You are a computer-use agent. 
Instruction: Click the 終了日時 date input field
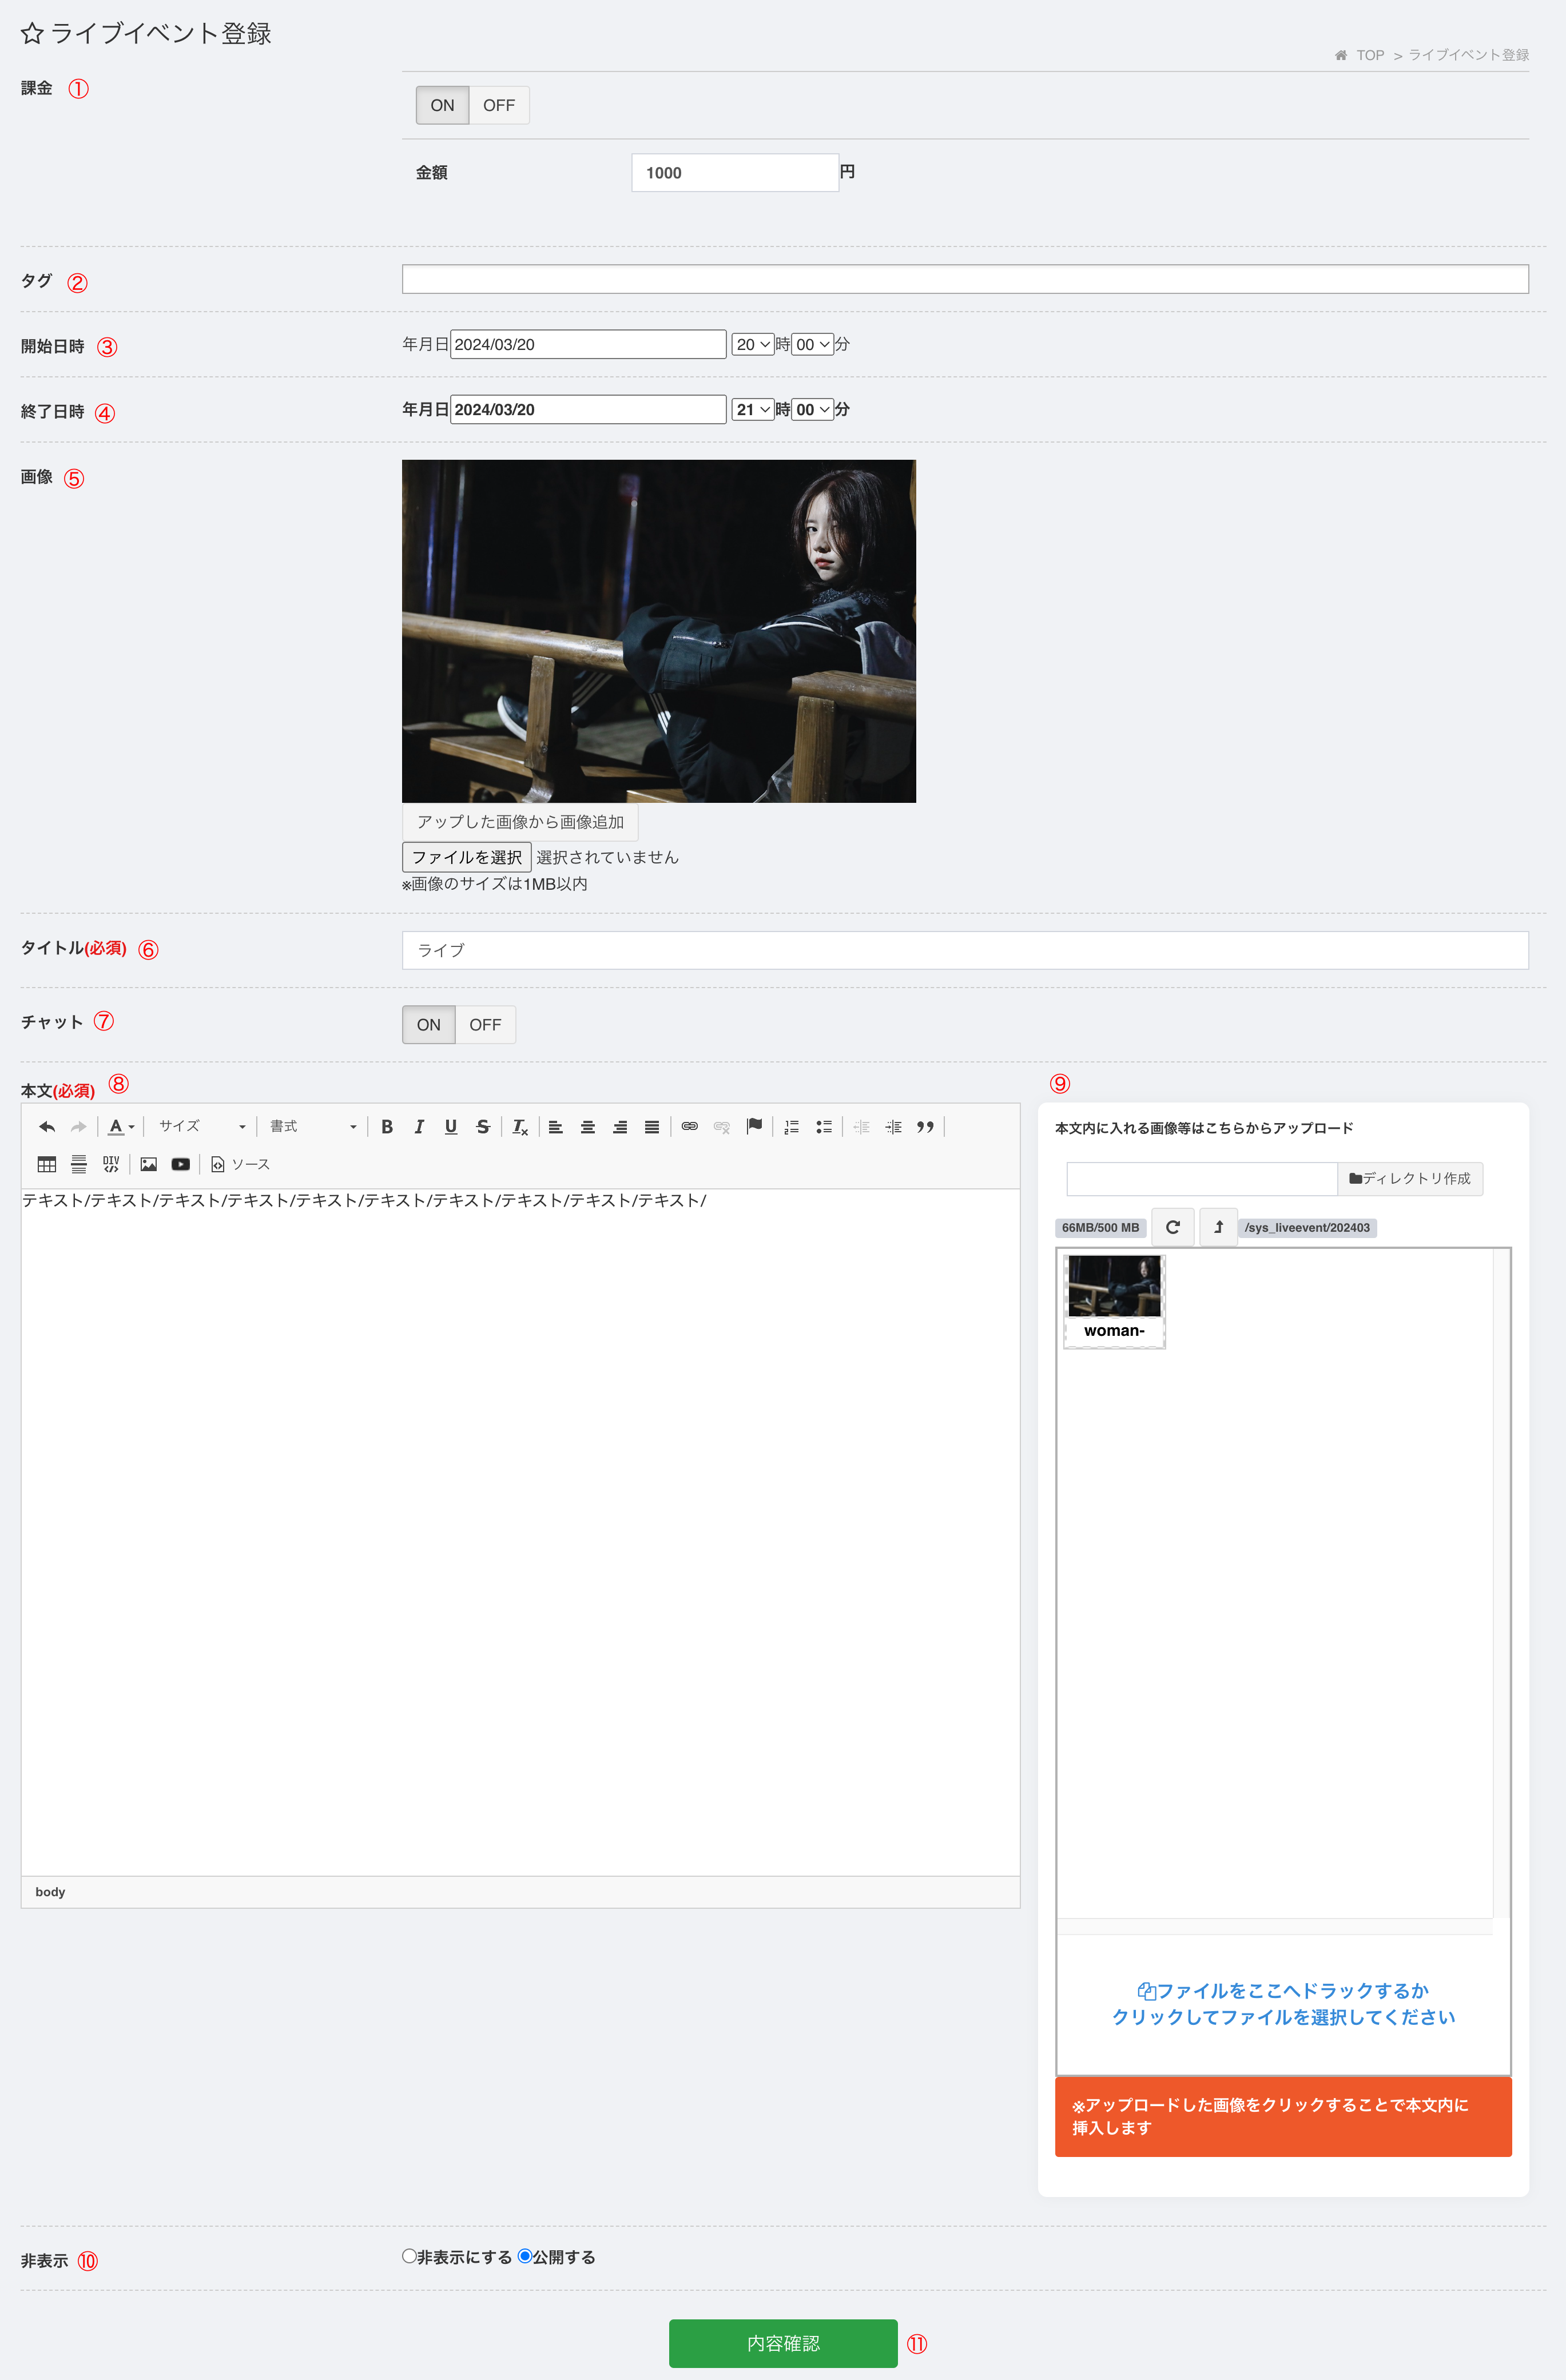[x=588, y=409]
